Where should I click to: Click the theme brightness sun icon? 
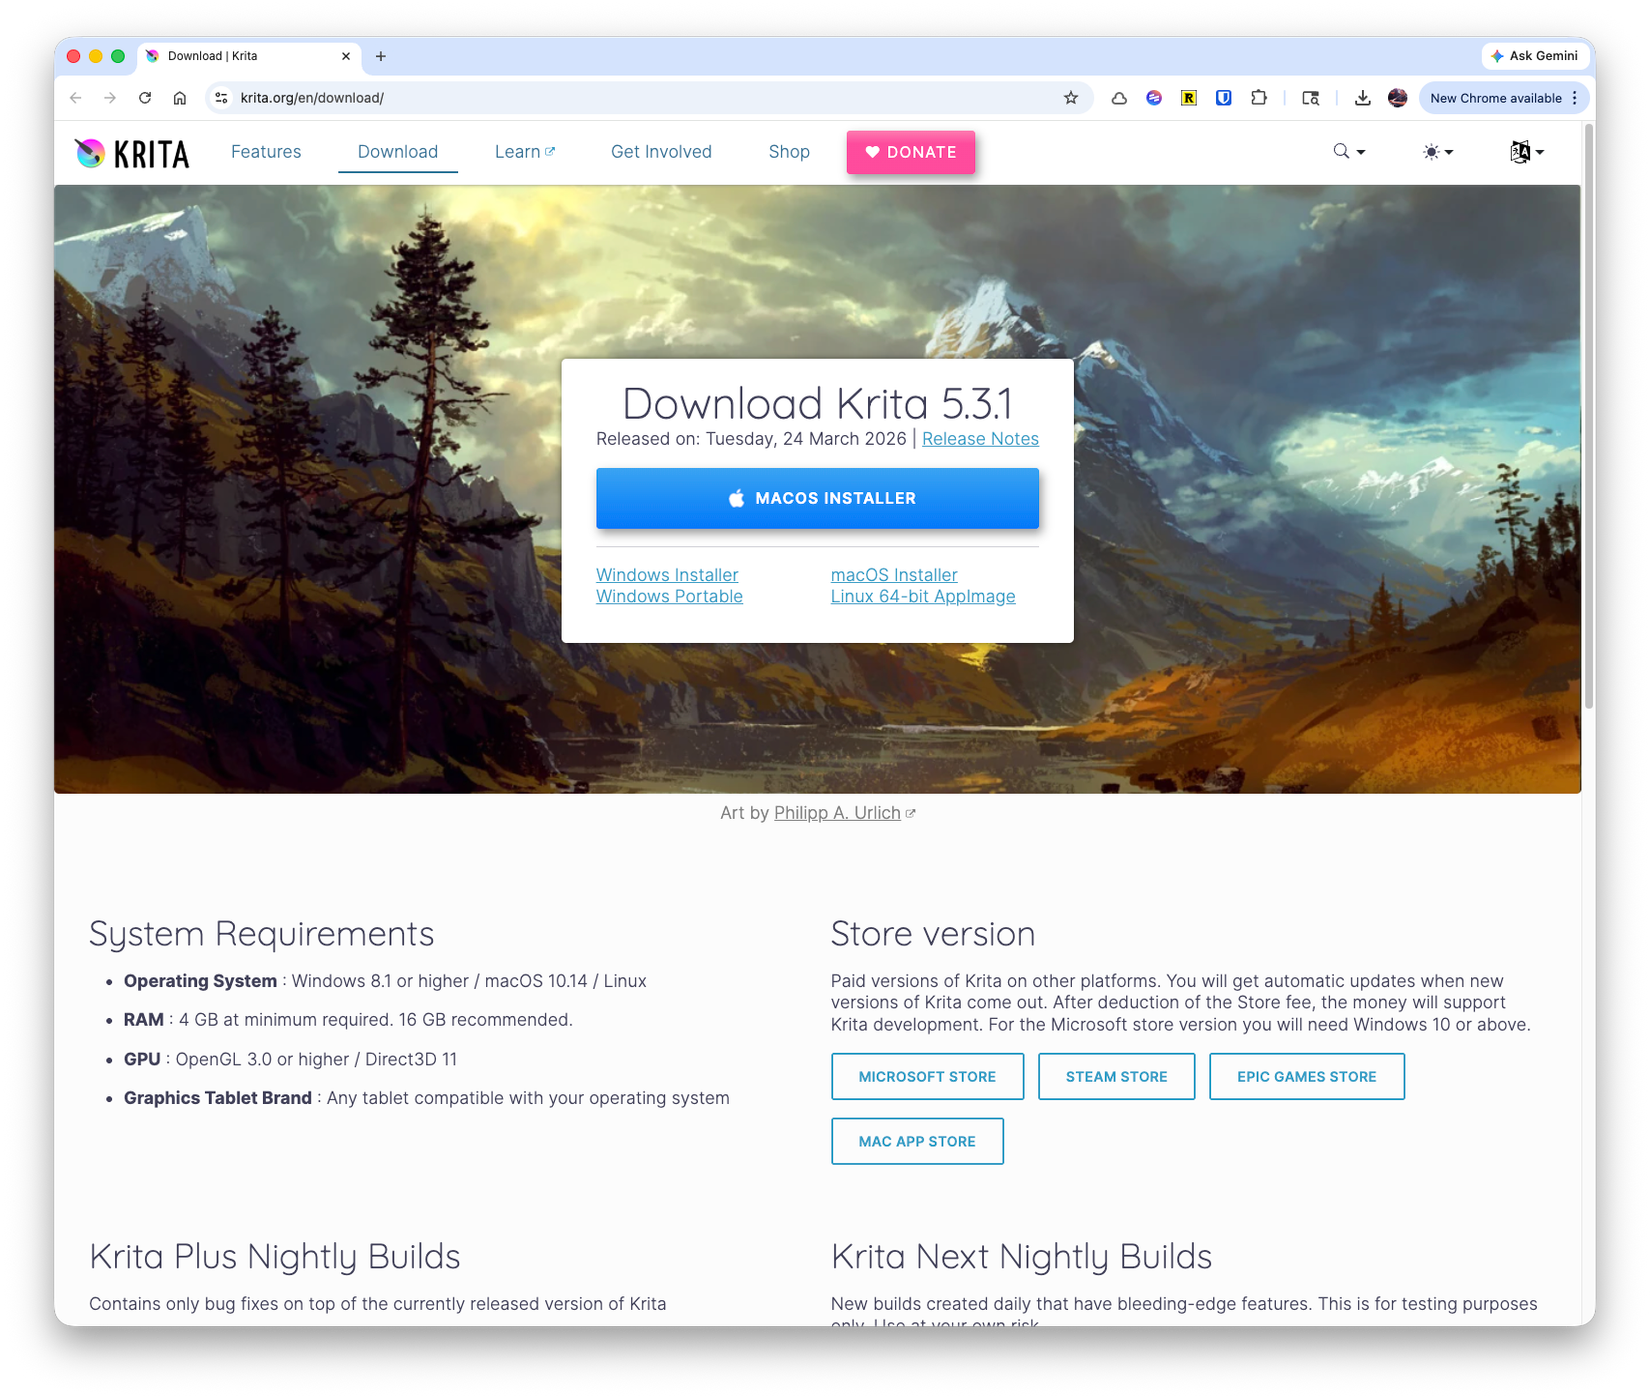(1431, 151)
